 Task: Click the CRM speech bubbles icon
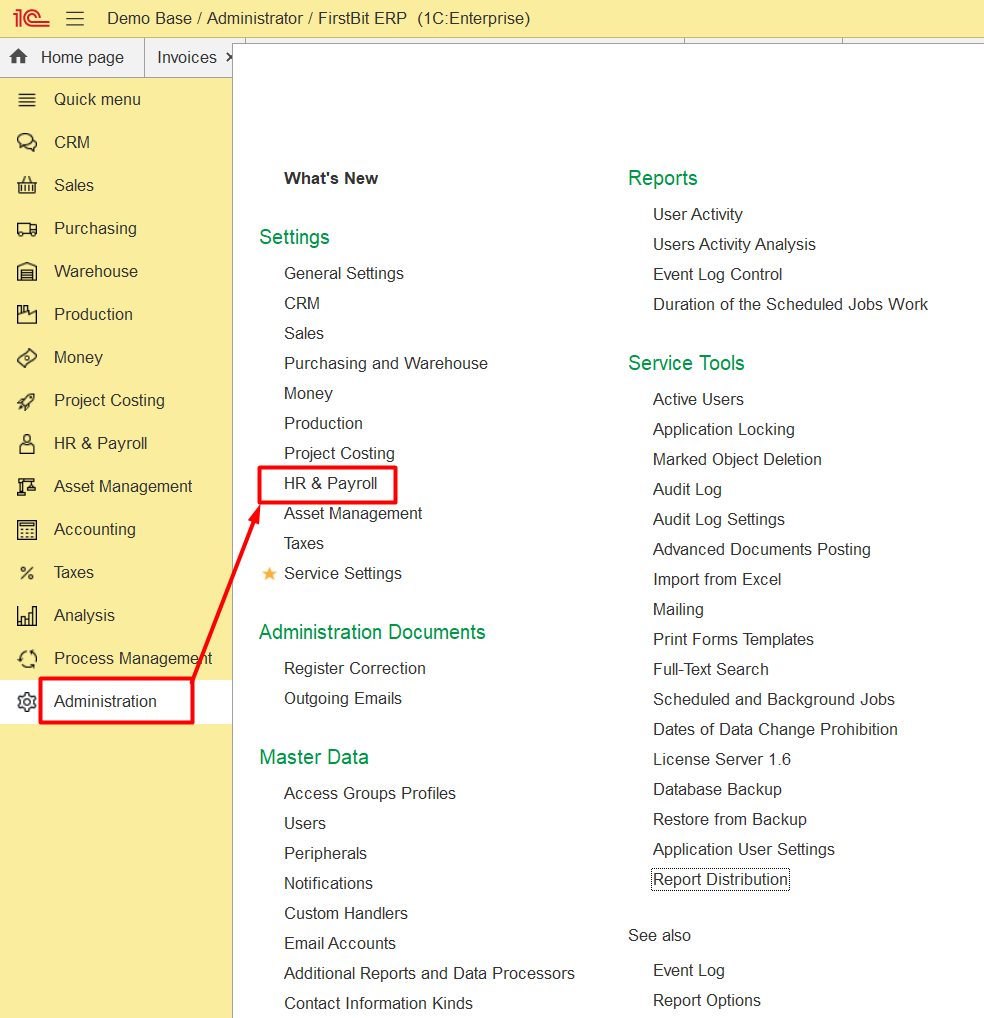[x=27, y=142]
